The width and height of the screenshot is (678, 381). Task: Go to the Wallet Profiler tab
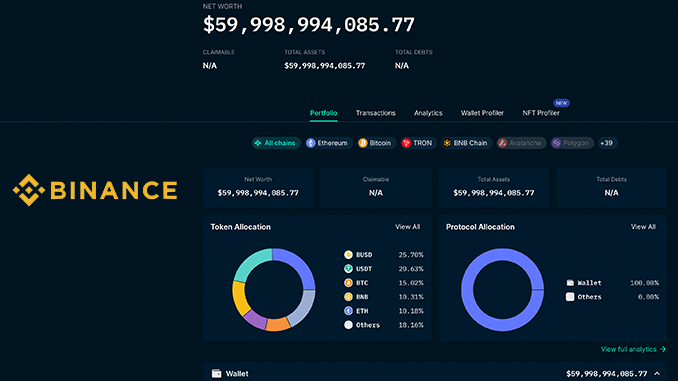point(482,113)
